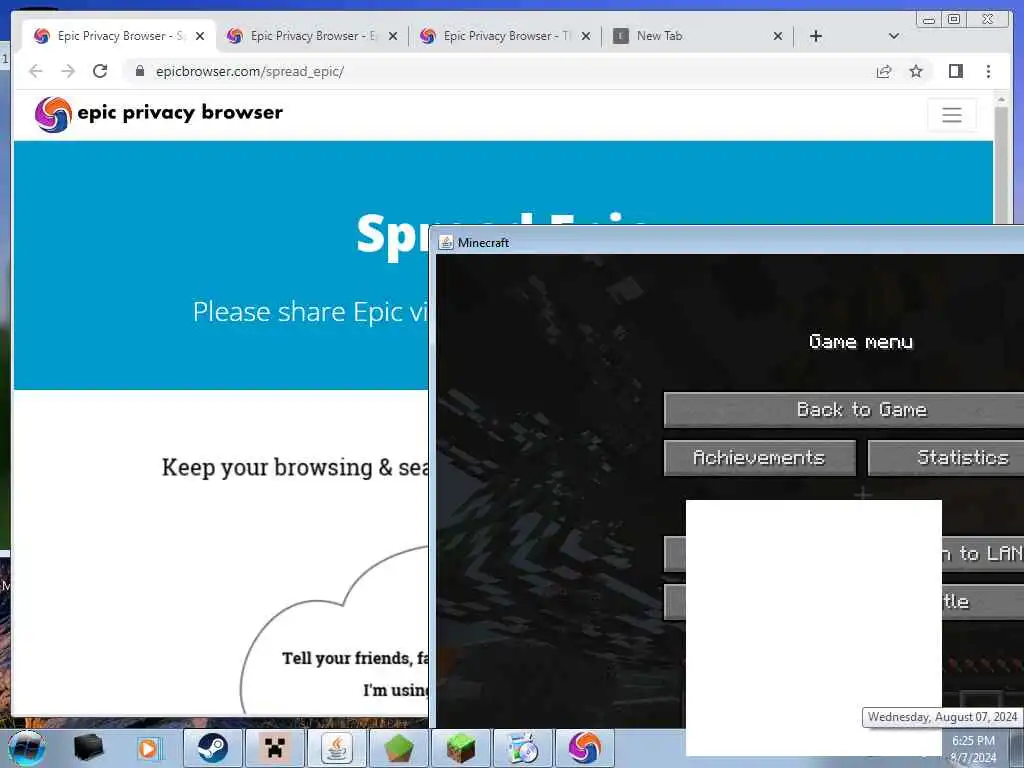The height and width of the screenshot is (768, 1024).
Task: Click the Epic browser taskbar icon
Action: pyautogui.click(x=584, y=748)
